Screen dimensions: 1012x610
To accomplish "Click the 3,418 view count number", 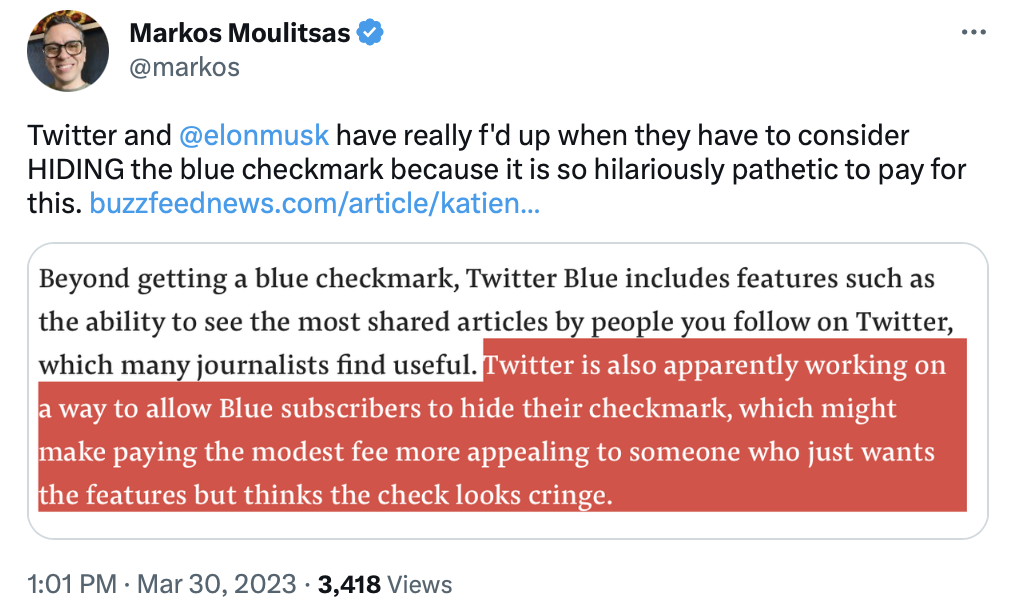I will pyautogui.click(x=348, y=584).
